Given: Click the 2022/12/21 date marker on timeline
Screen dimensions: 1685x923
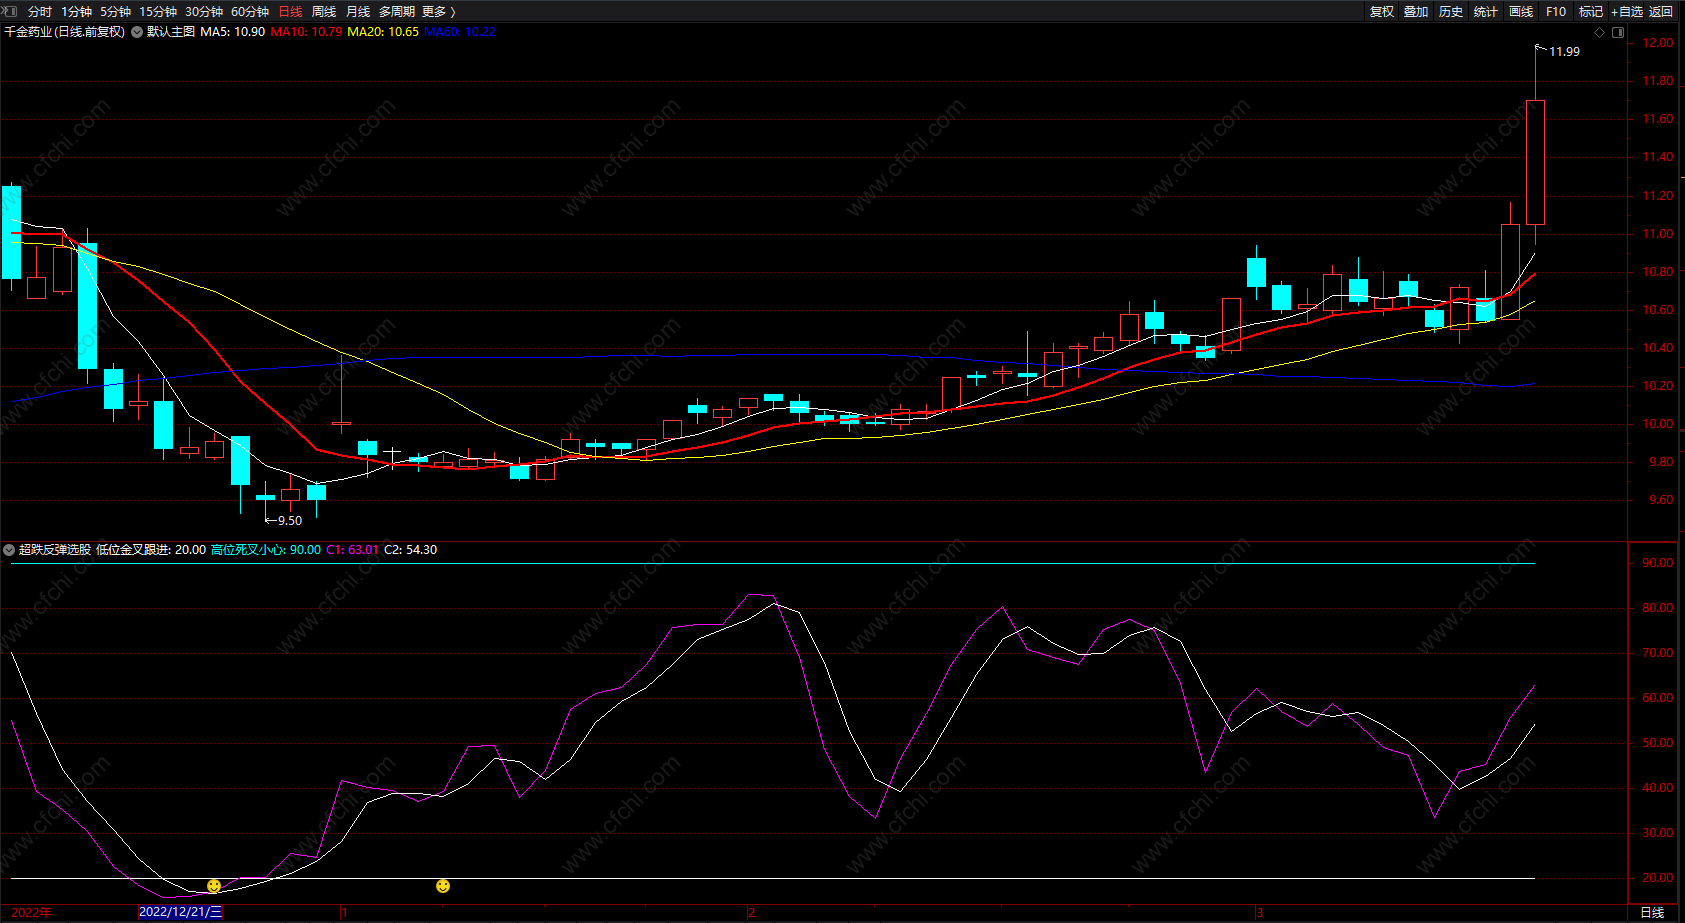Looking at the screenshot, I should tap(180, 912).
